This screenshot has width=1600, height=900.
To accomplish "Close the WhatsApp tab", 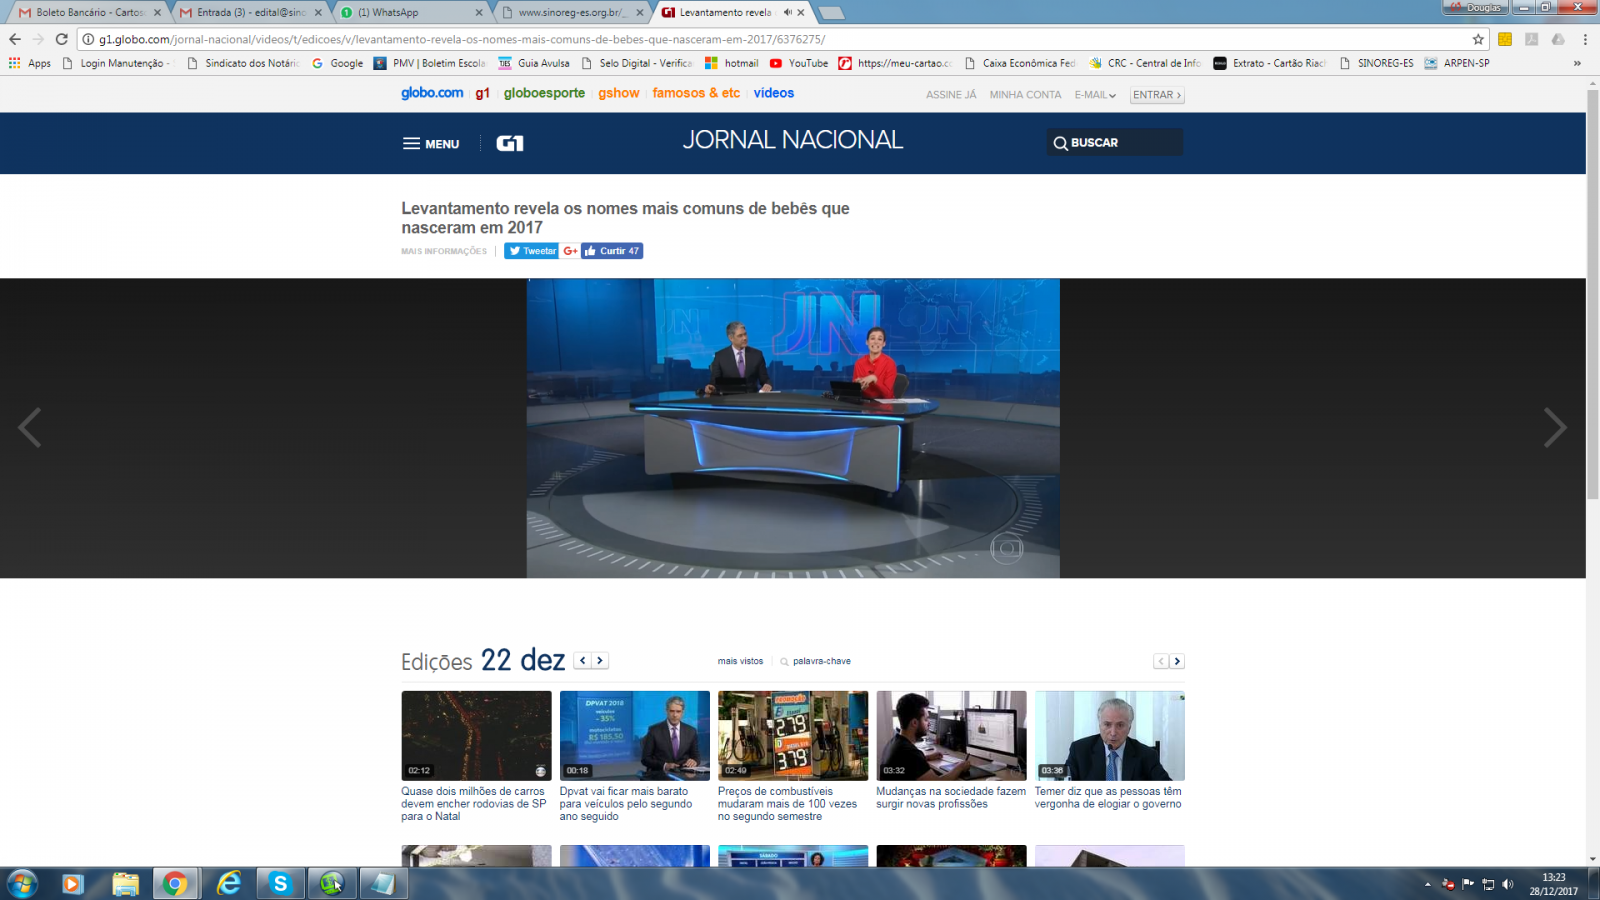I will (479, 12).
